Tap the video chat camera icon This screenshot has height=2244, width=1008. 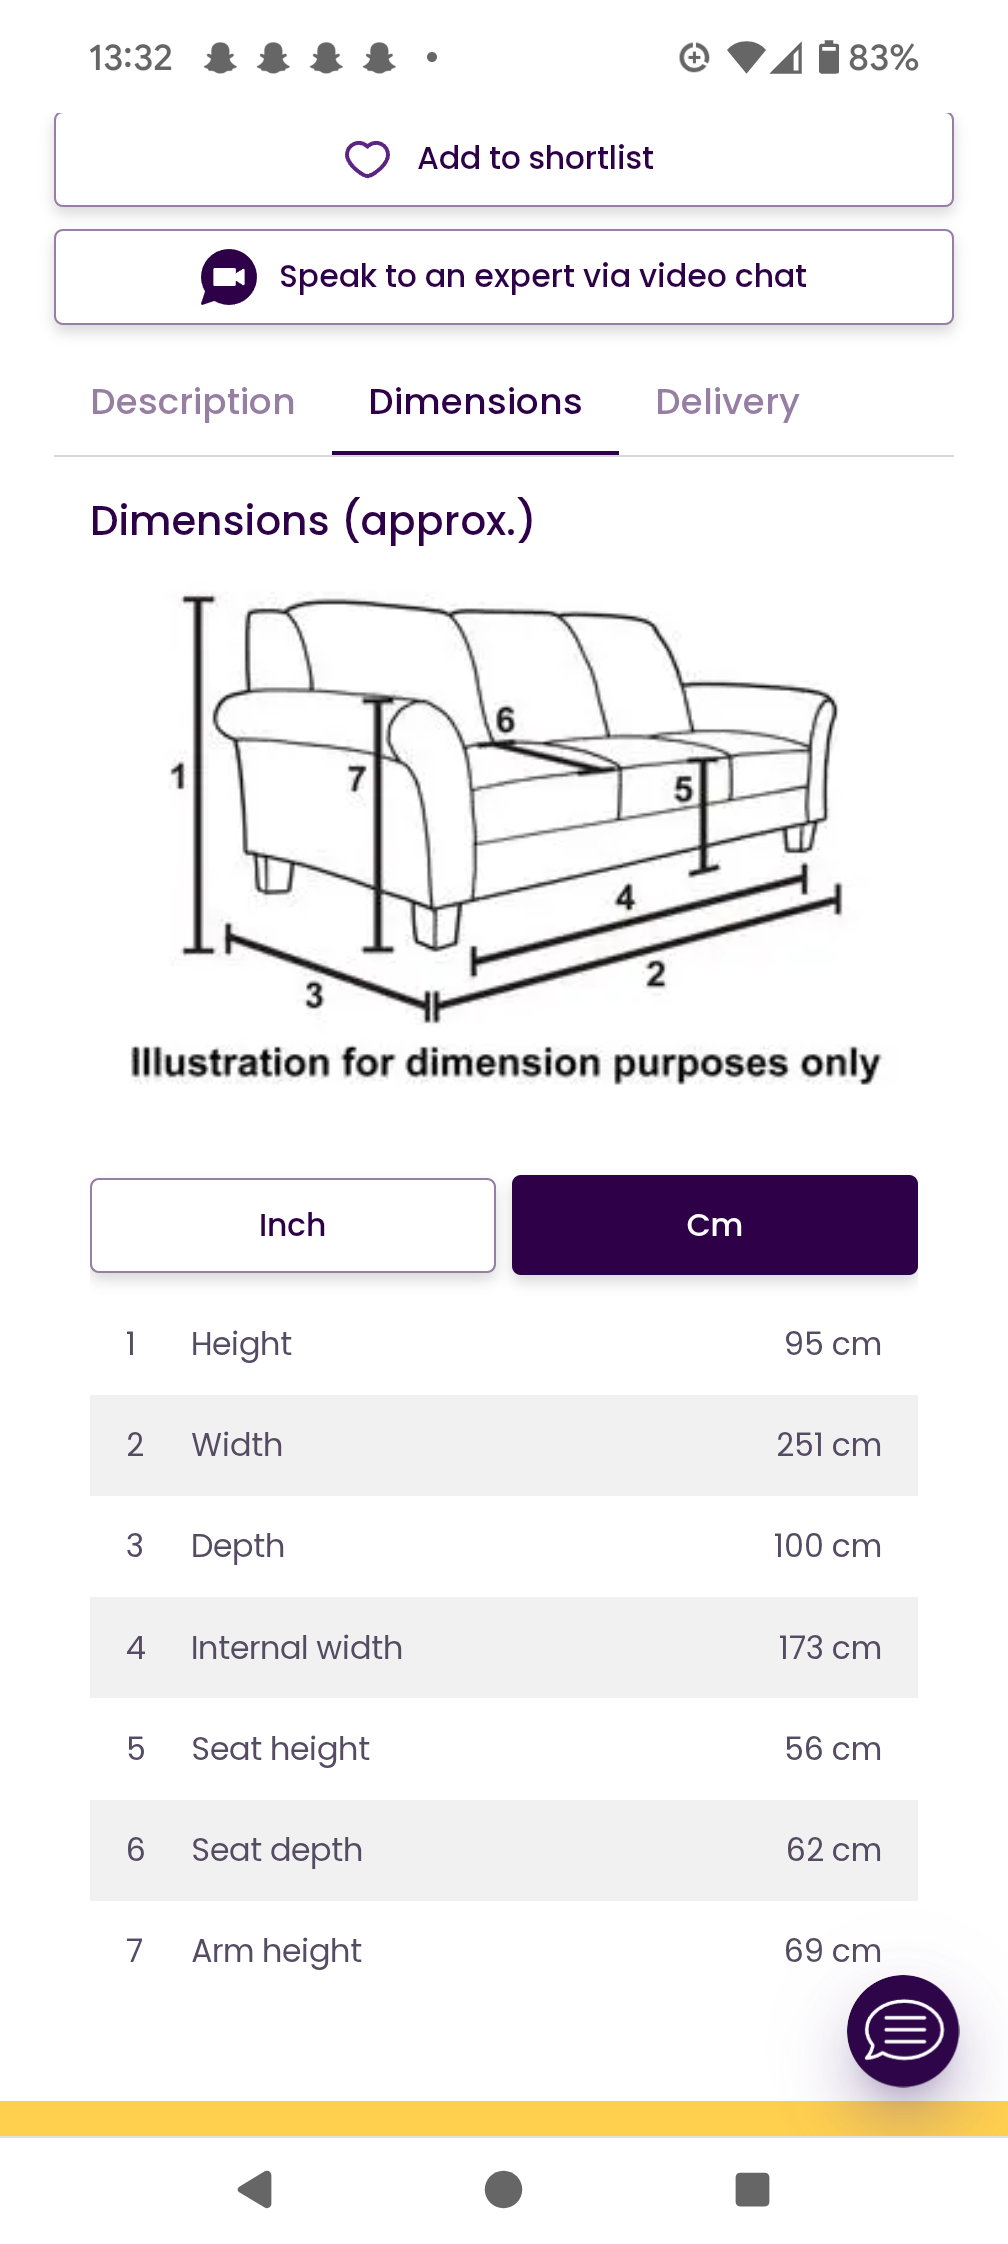(x=228, y=277)
